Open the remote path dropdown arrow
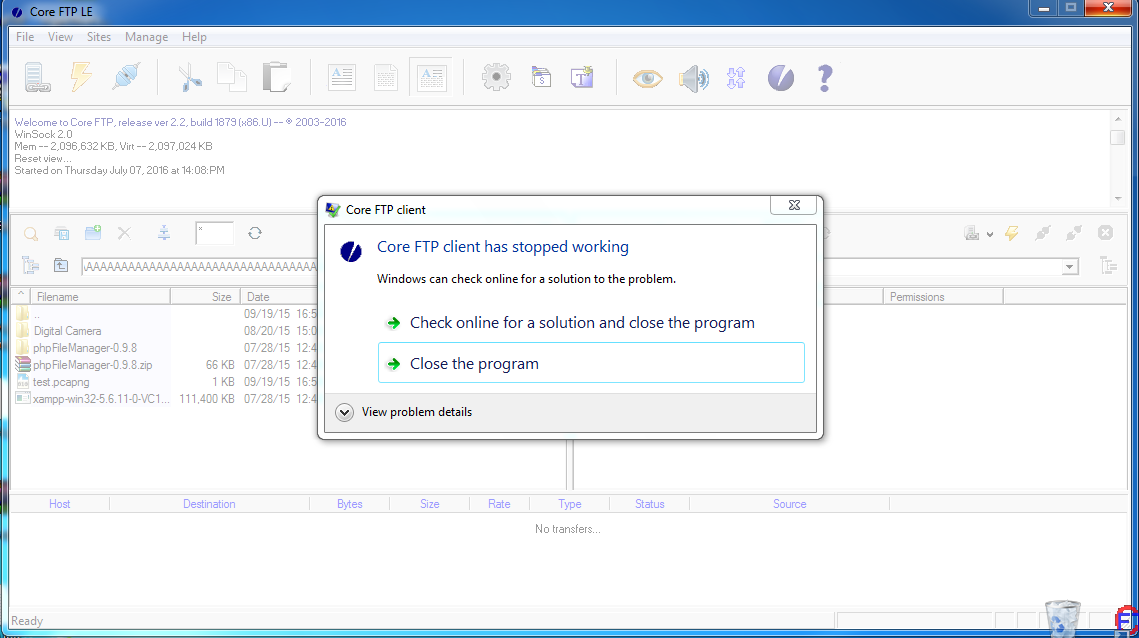 tap(1070, 267)
